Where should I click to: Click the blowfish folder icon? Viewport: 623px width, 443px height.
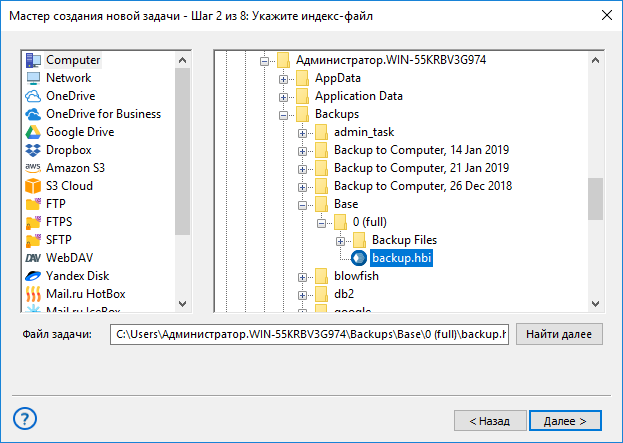(321, 276)
